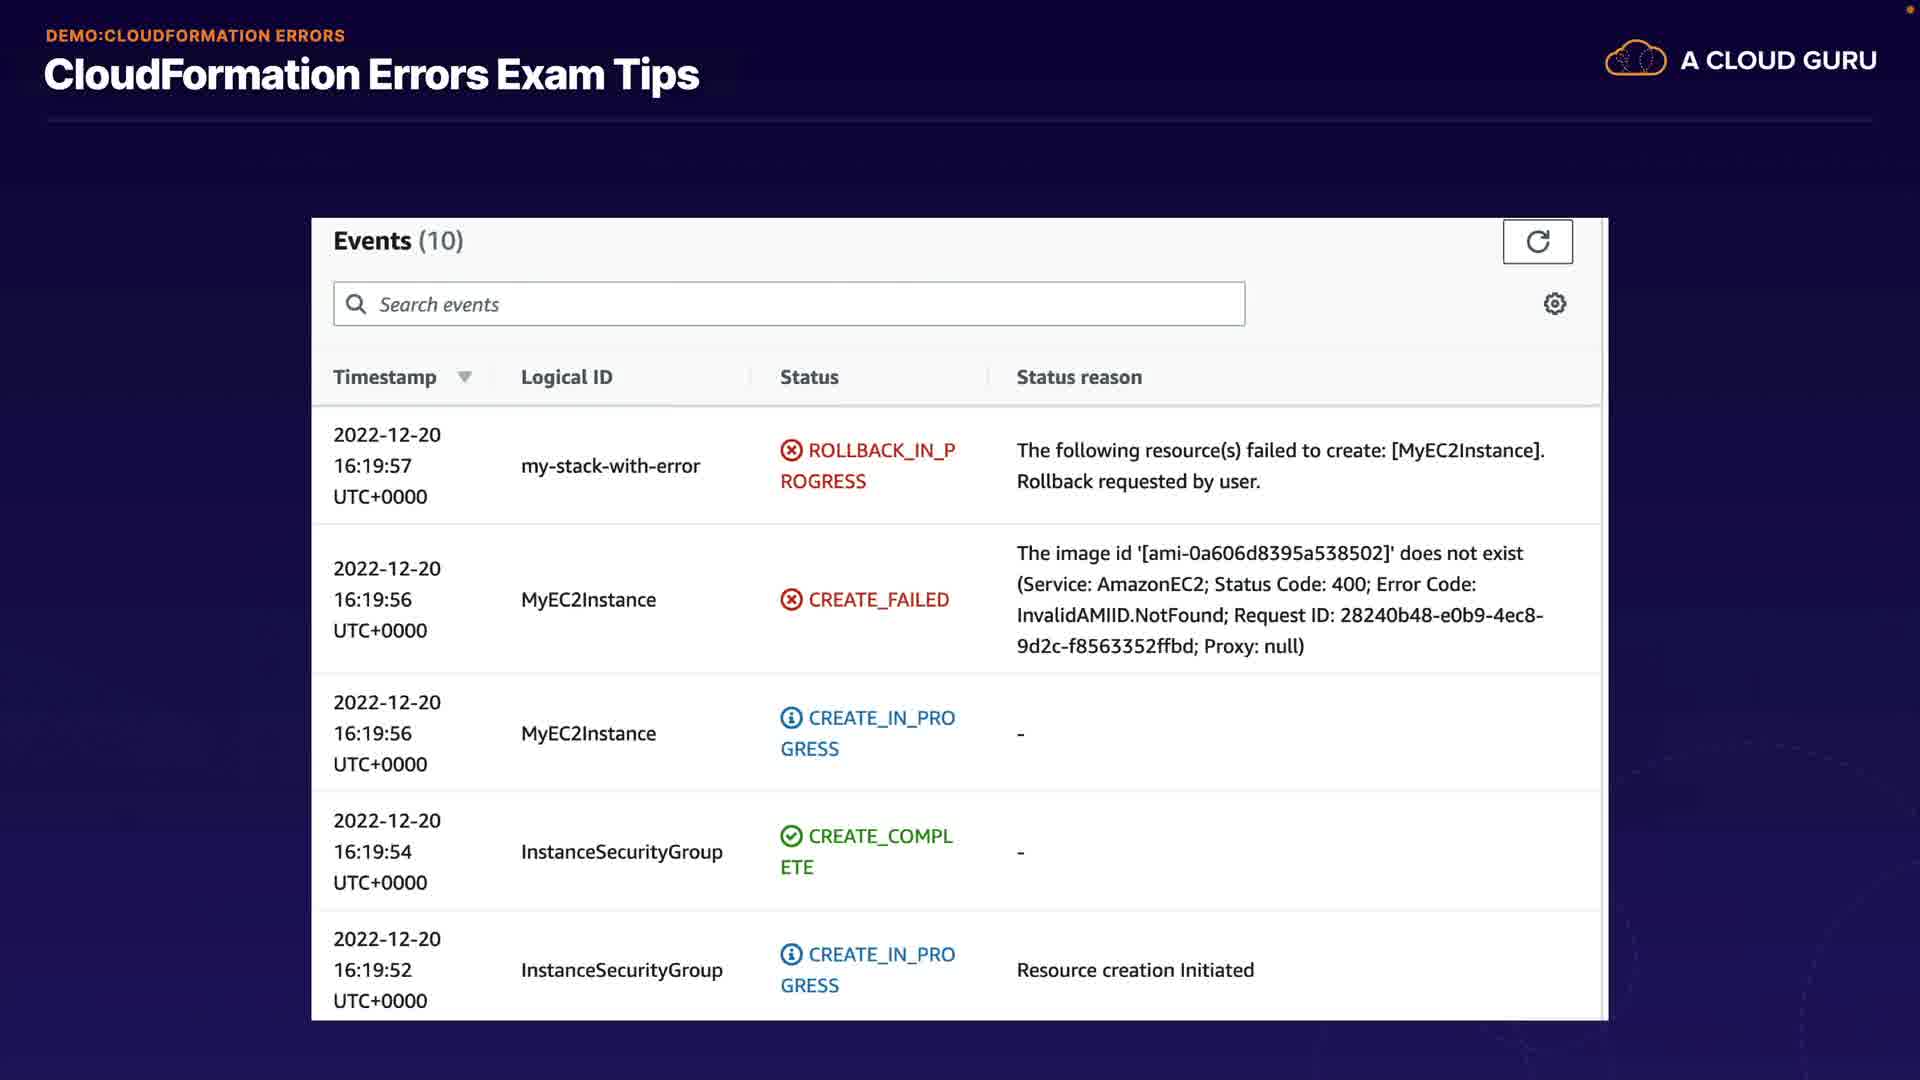Select the my-stack-with-error logical ID

tap(610, 466)
